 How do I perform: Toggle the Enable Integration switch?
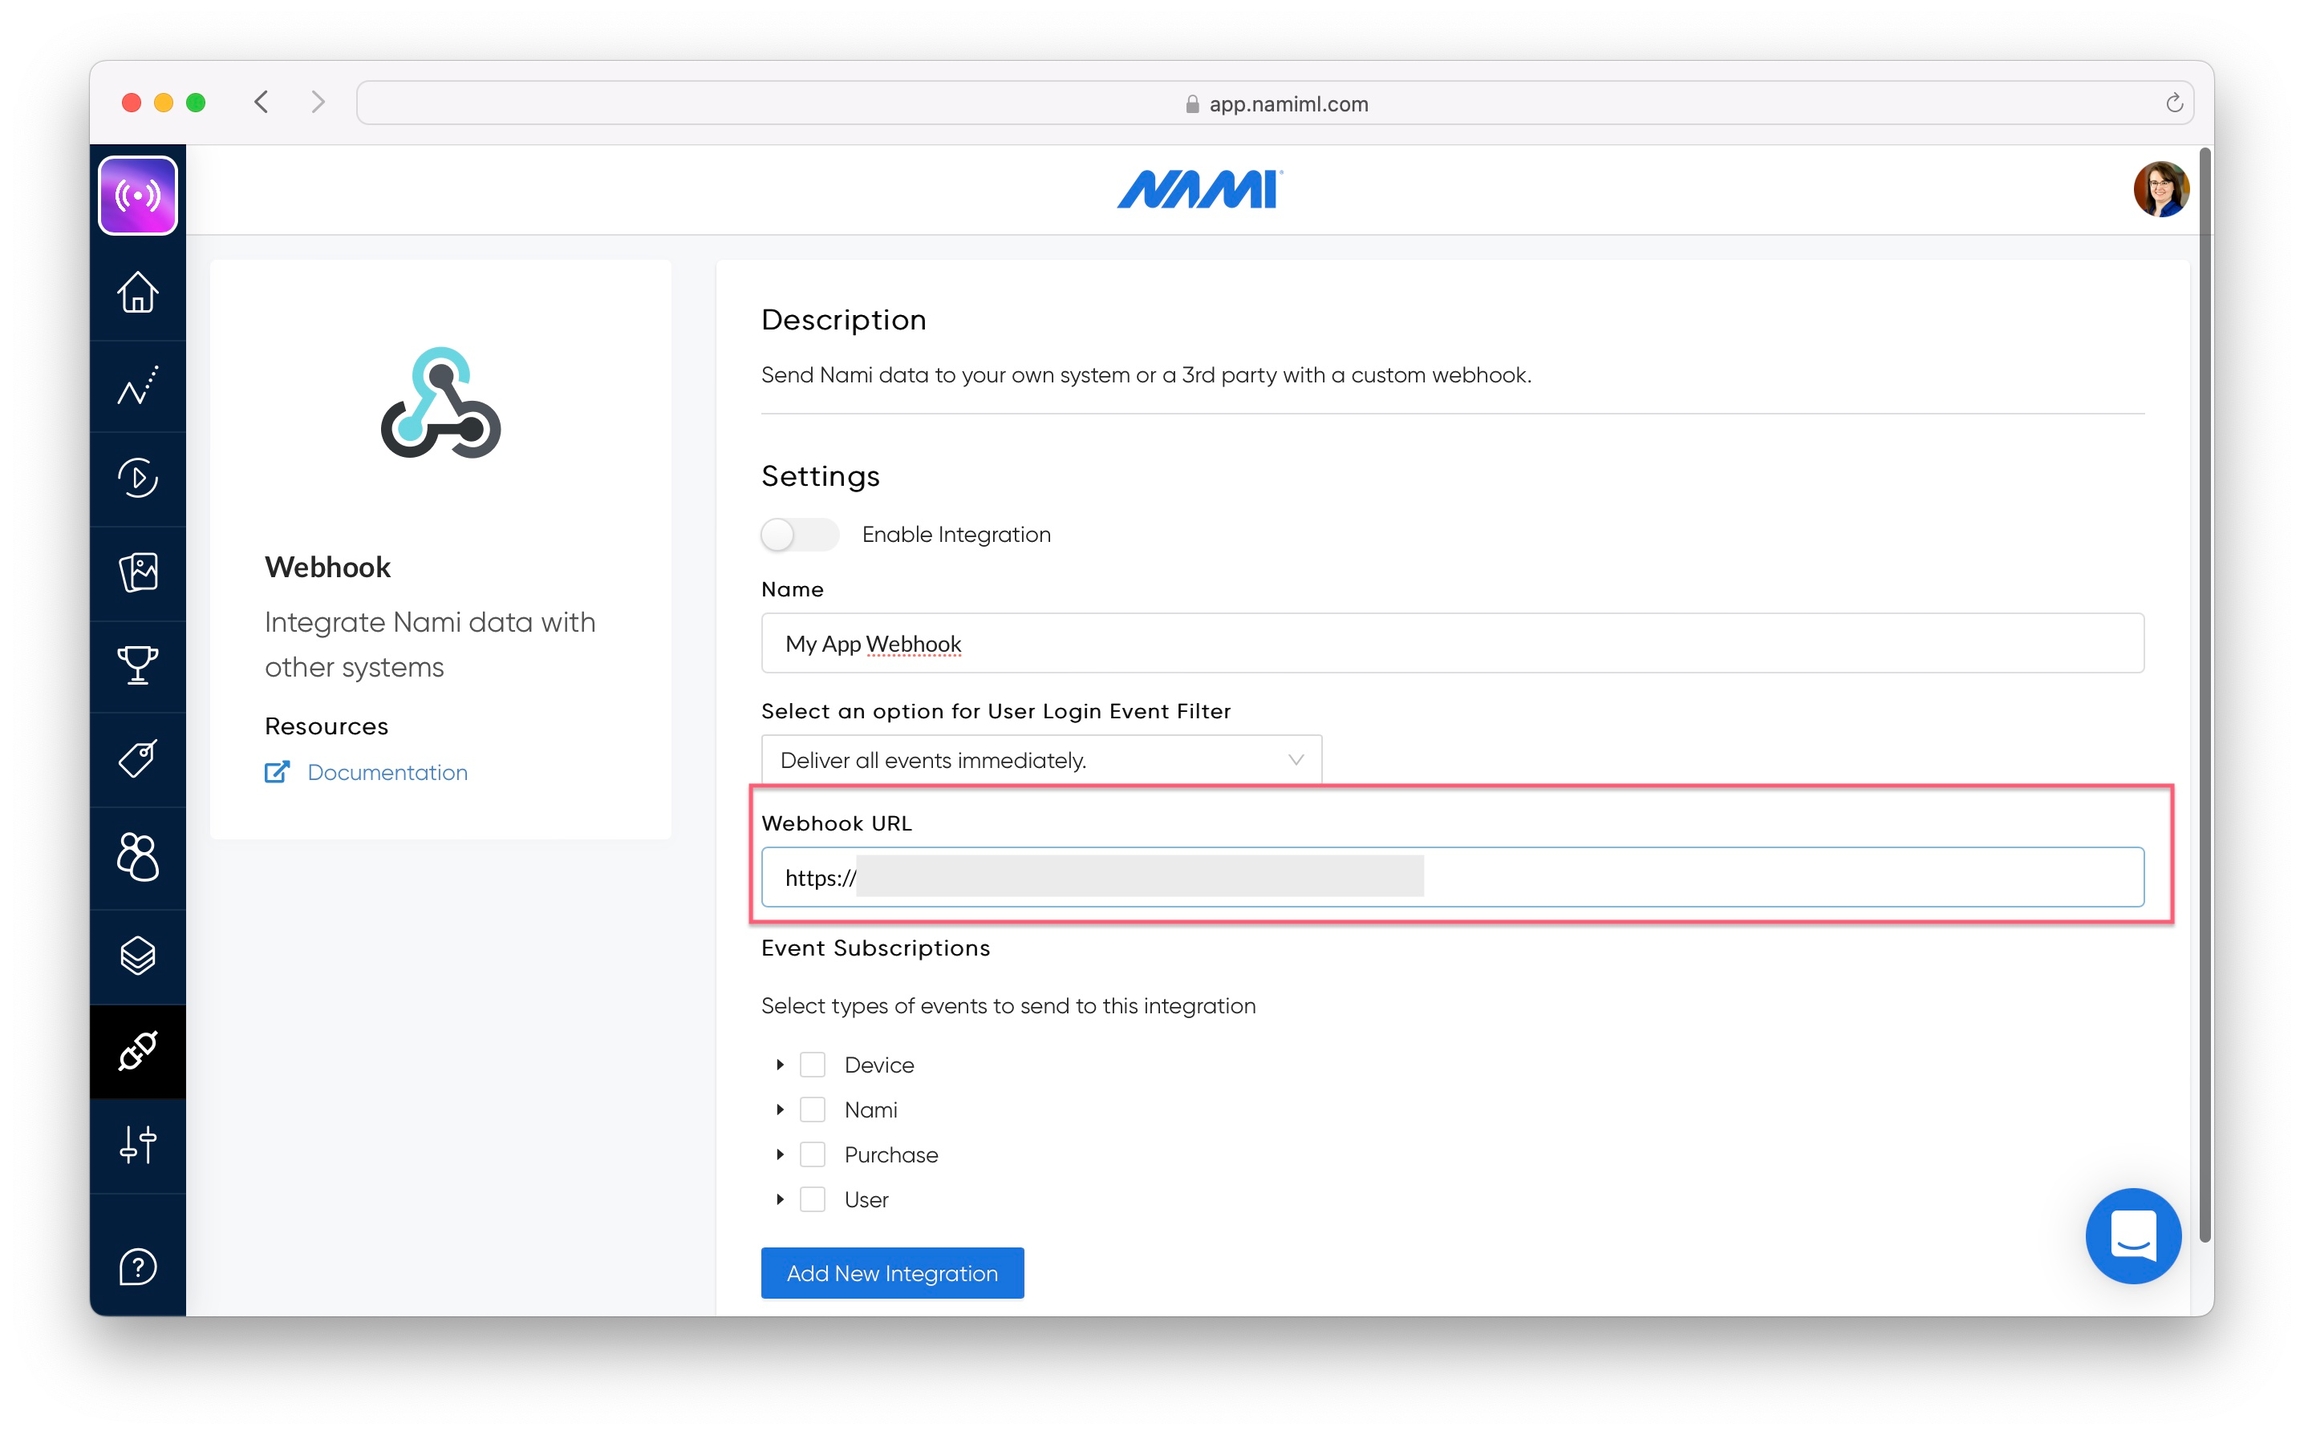(x=799, y=534)
